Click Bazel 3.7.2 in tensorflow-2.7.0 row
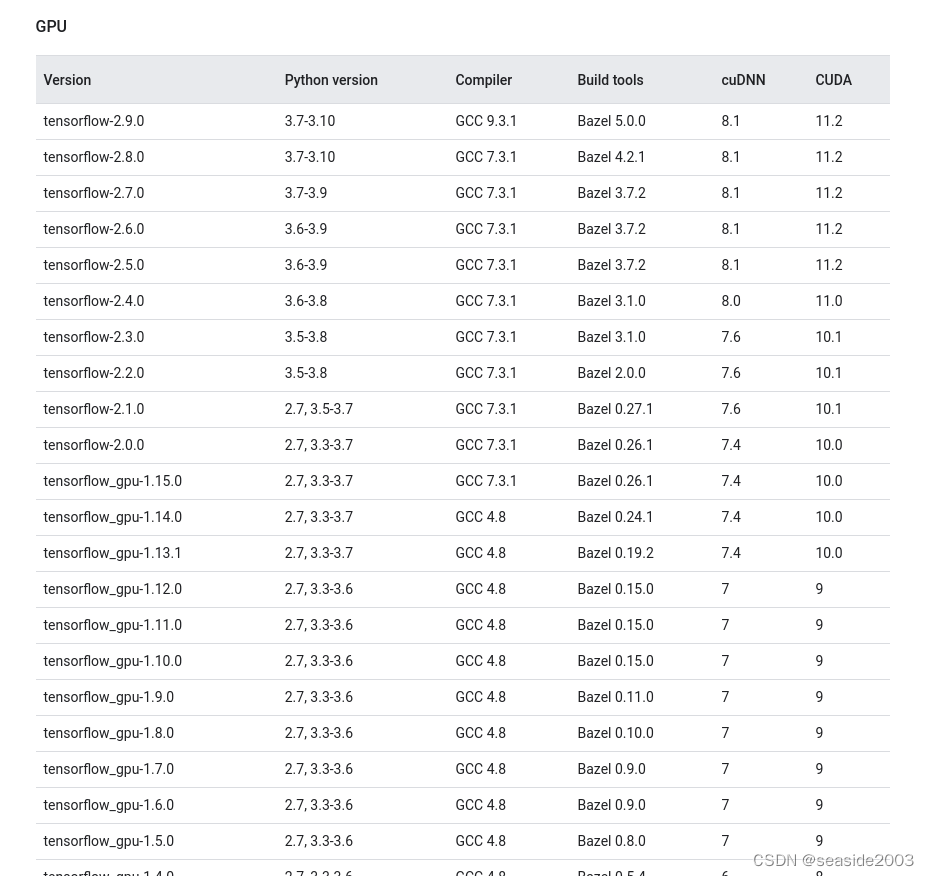This screenshot has height=876, width=929. tap(611, 193)
